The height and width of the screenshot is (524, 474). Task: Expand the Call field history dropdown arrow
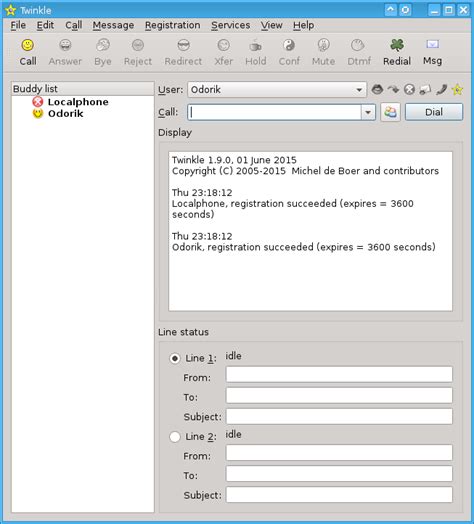coord(368,112)
